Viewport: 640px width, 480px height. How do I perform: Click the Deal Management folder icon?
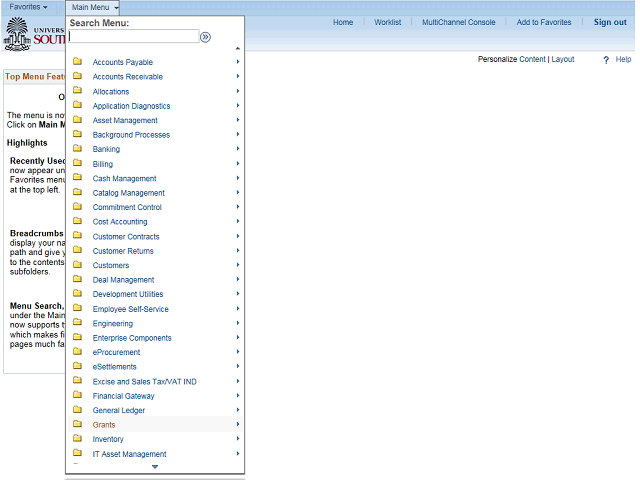click(78, 279)
